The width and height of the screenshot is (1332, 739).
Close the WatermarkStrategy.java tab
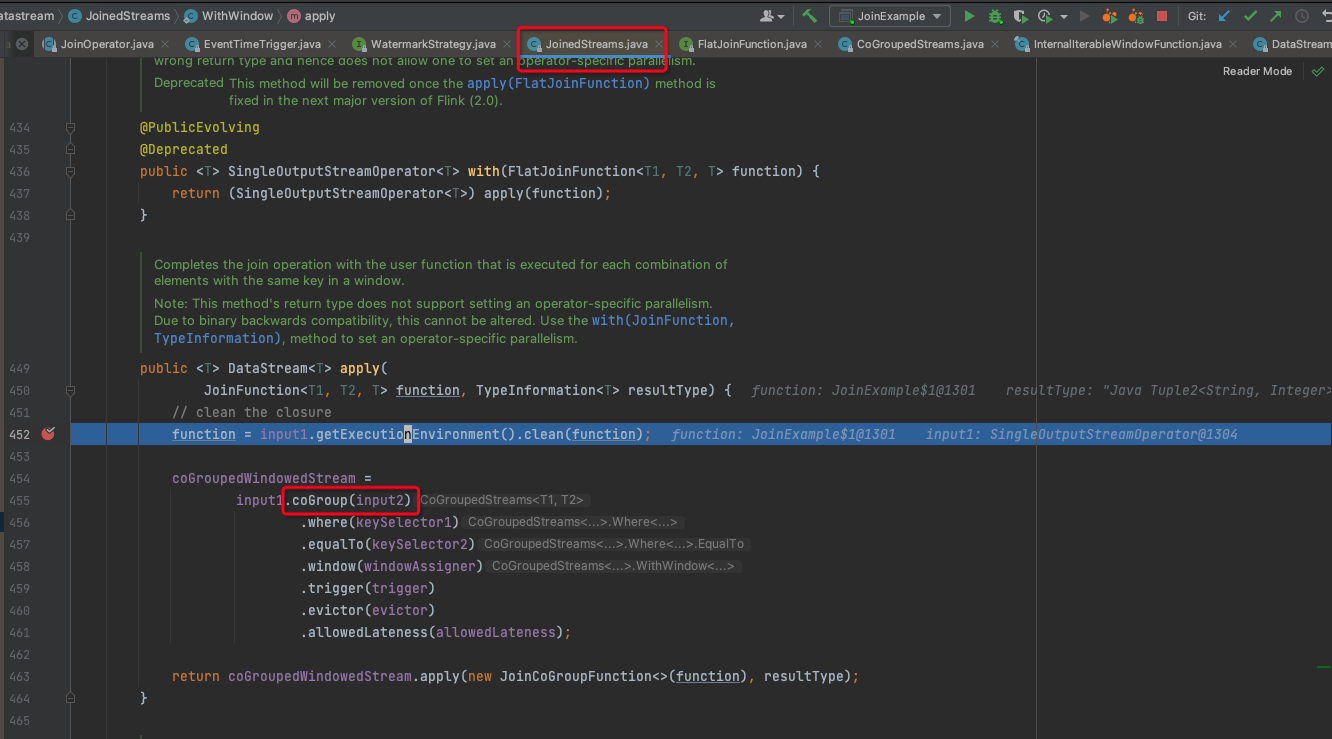(507, 45)
